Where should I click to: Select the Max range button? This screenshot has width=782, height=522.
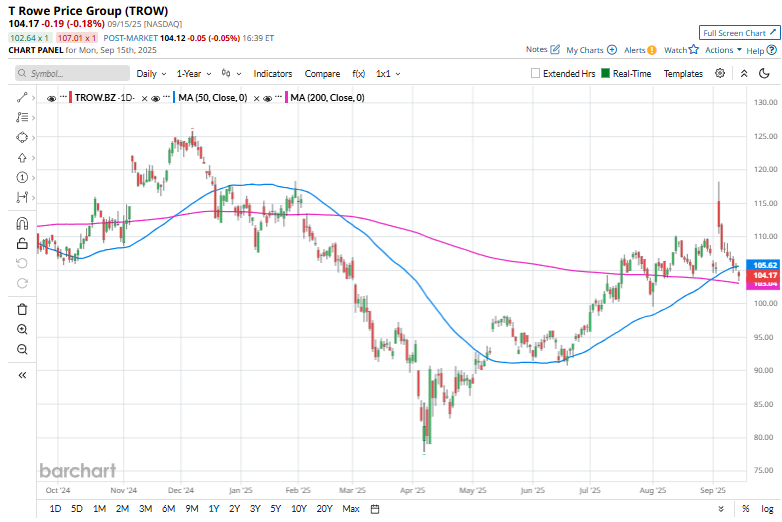(x=351, y=509)
